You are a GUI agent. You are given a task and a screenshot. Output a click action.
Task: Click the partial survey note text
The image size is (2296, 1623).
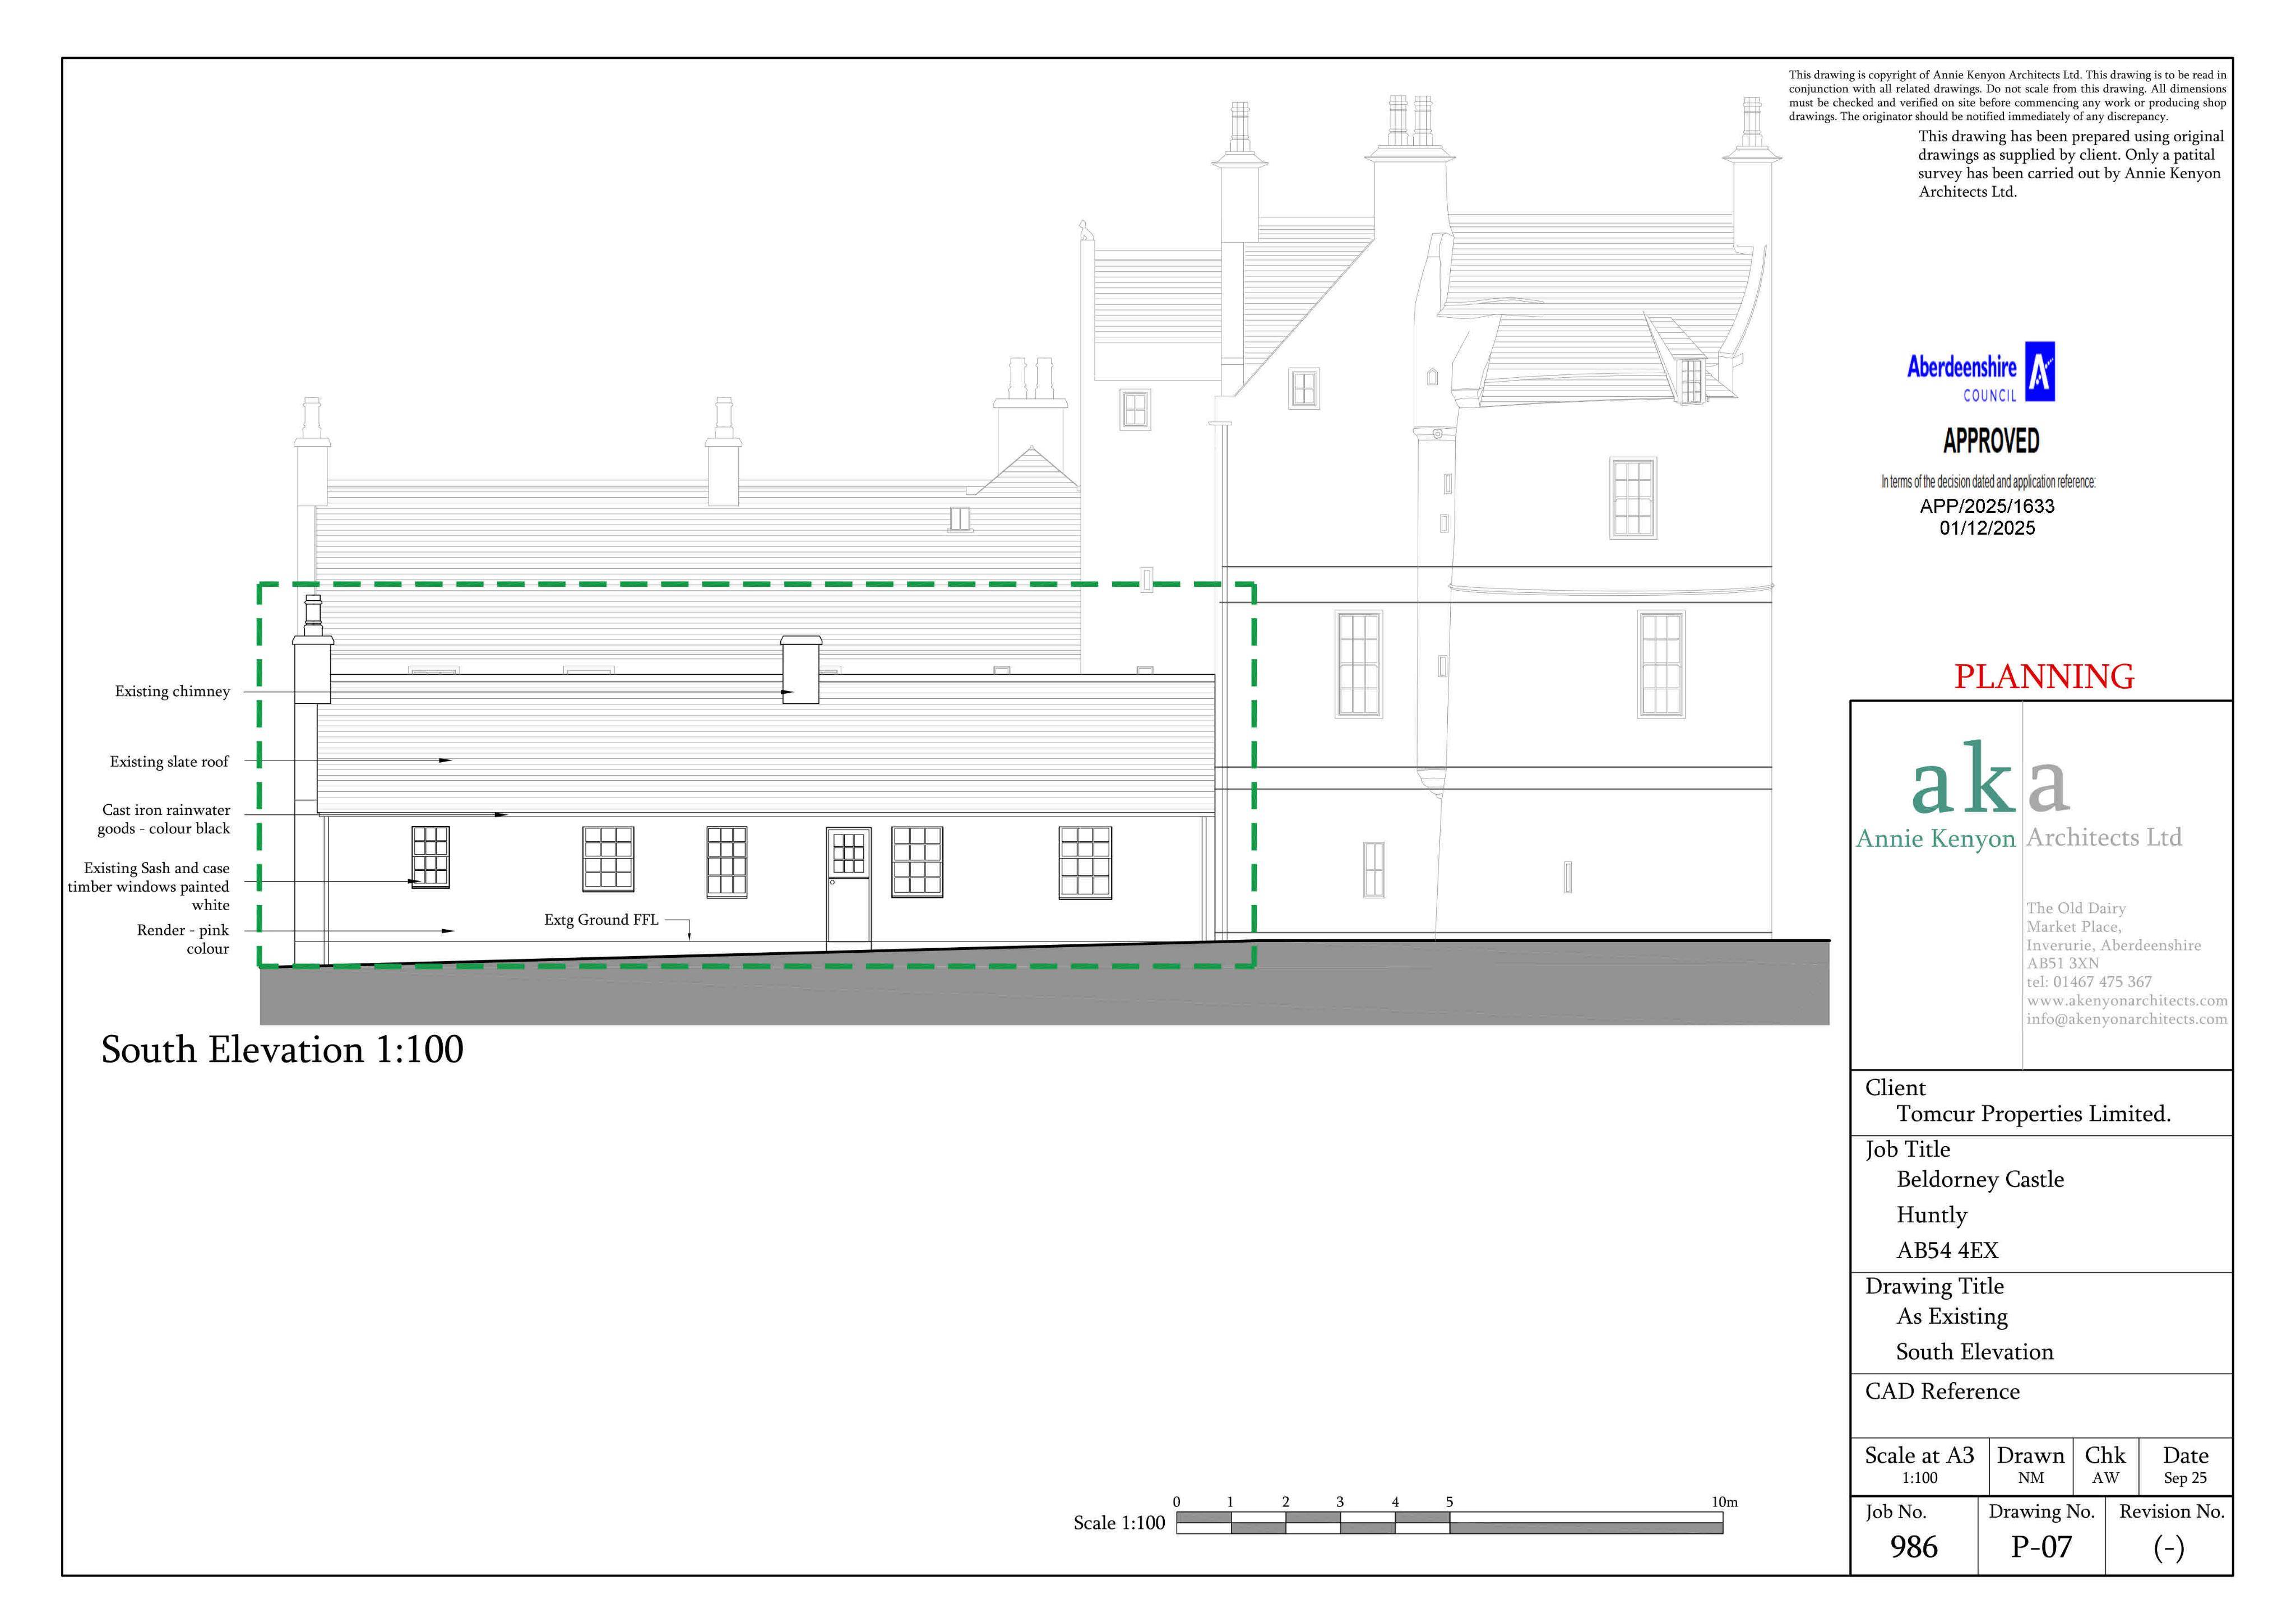pyautogui.click(x=2070, y=164)
